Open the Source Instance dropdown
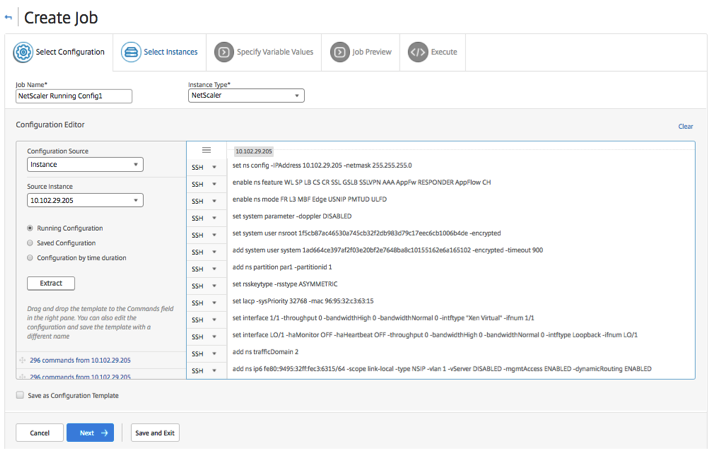The height and width of the screenshot is (449, 712). click(85, 200)
